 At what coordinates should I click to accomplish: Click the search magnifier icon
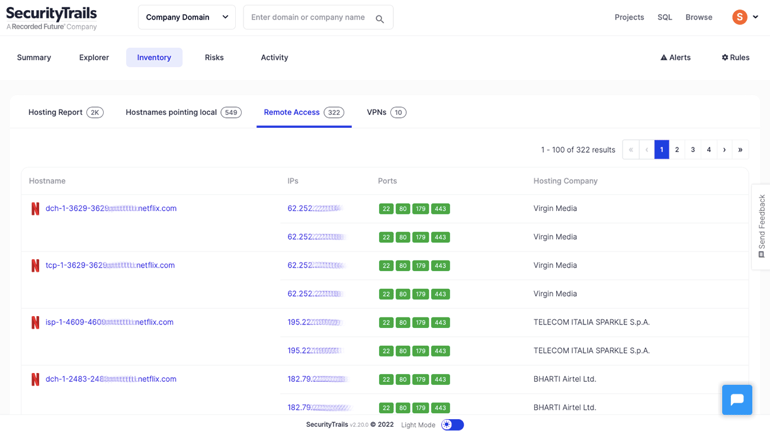pyautogui.click(x=380, y=19)
